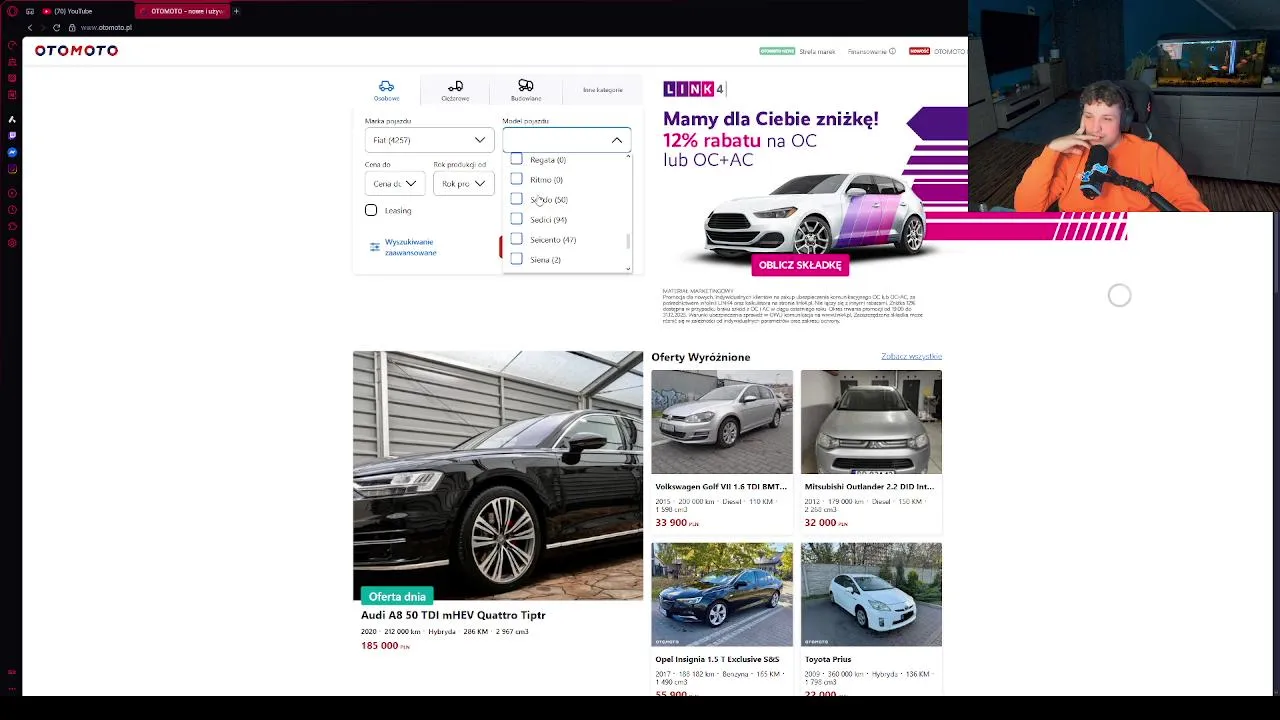
Task: Click the LINK4 logo in ad
Action: pyautogui.click(x=693, y=89)
